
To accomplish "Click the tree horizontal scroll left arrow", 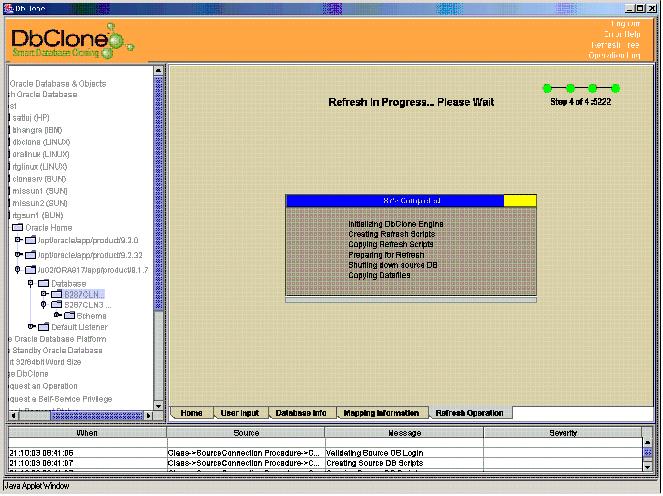I will coord(14,416).
